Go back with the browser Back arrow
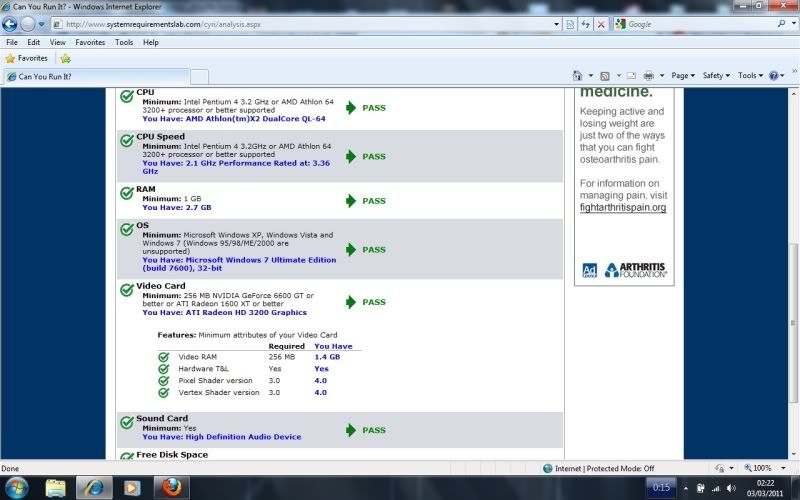800x500 pixels. click(x=10, y=24)
